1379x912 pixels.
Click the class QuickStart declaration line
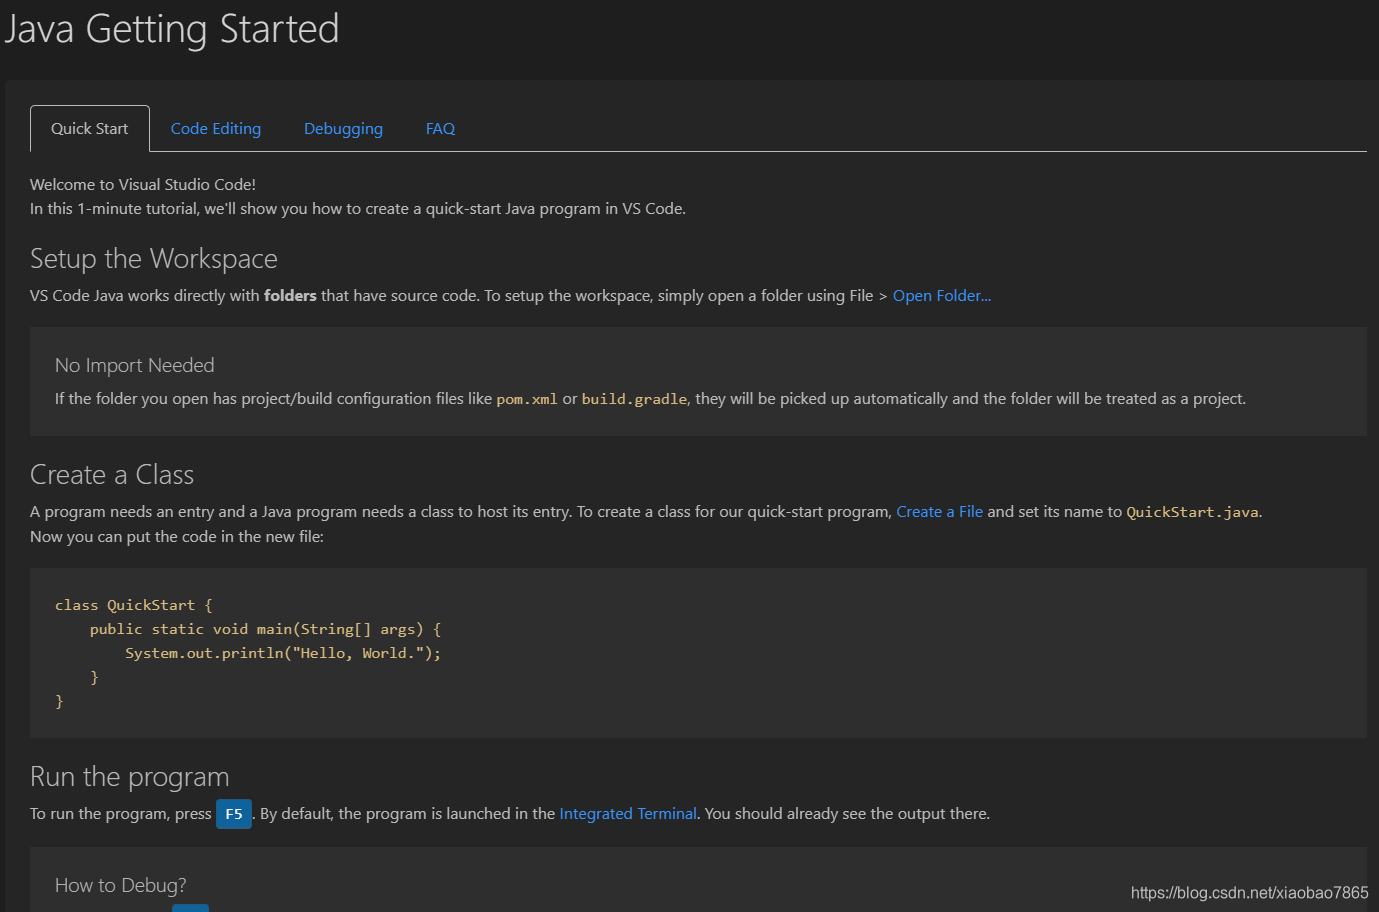[x=133, y=605]
